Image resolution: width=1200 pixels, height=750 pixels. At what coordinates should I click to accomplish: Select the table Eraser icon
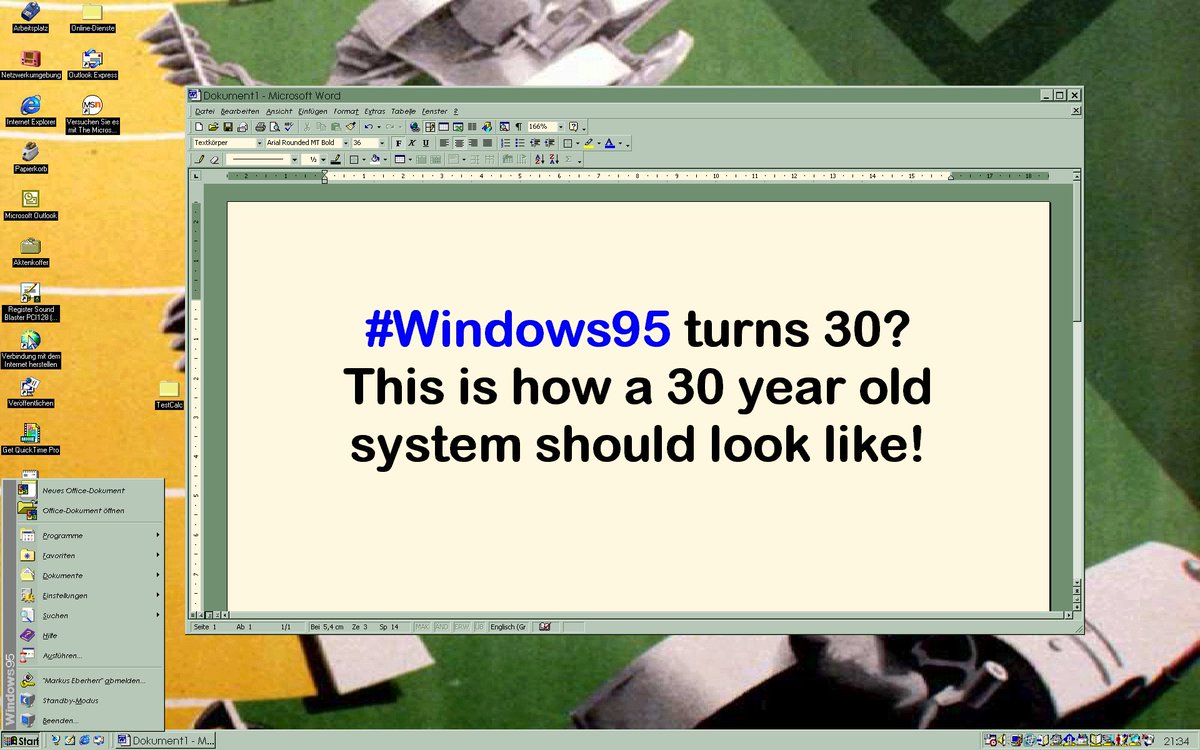(x=214, y=159)
